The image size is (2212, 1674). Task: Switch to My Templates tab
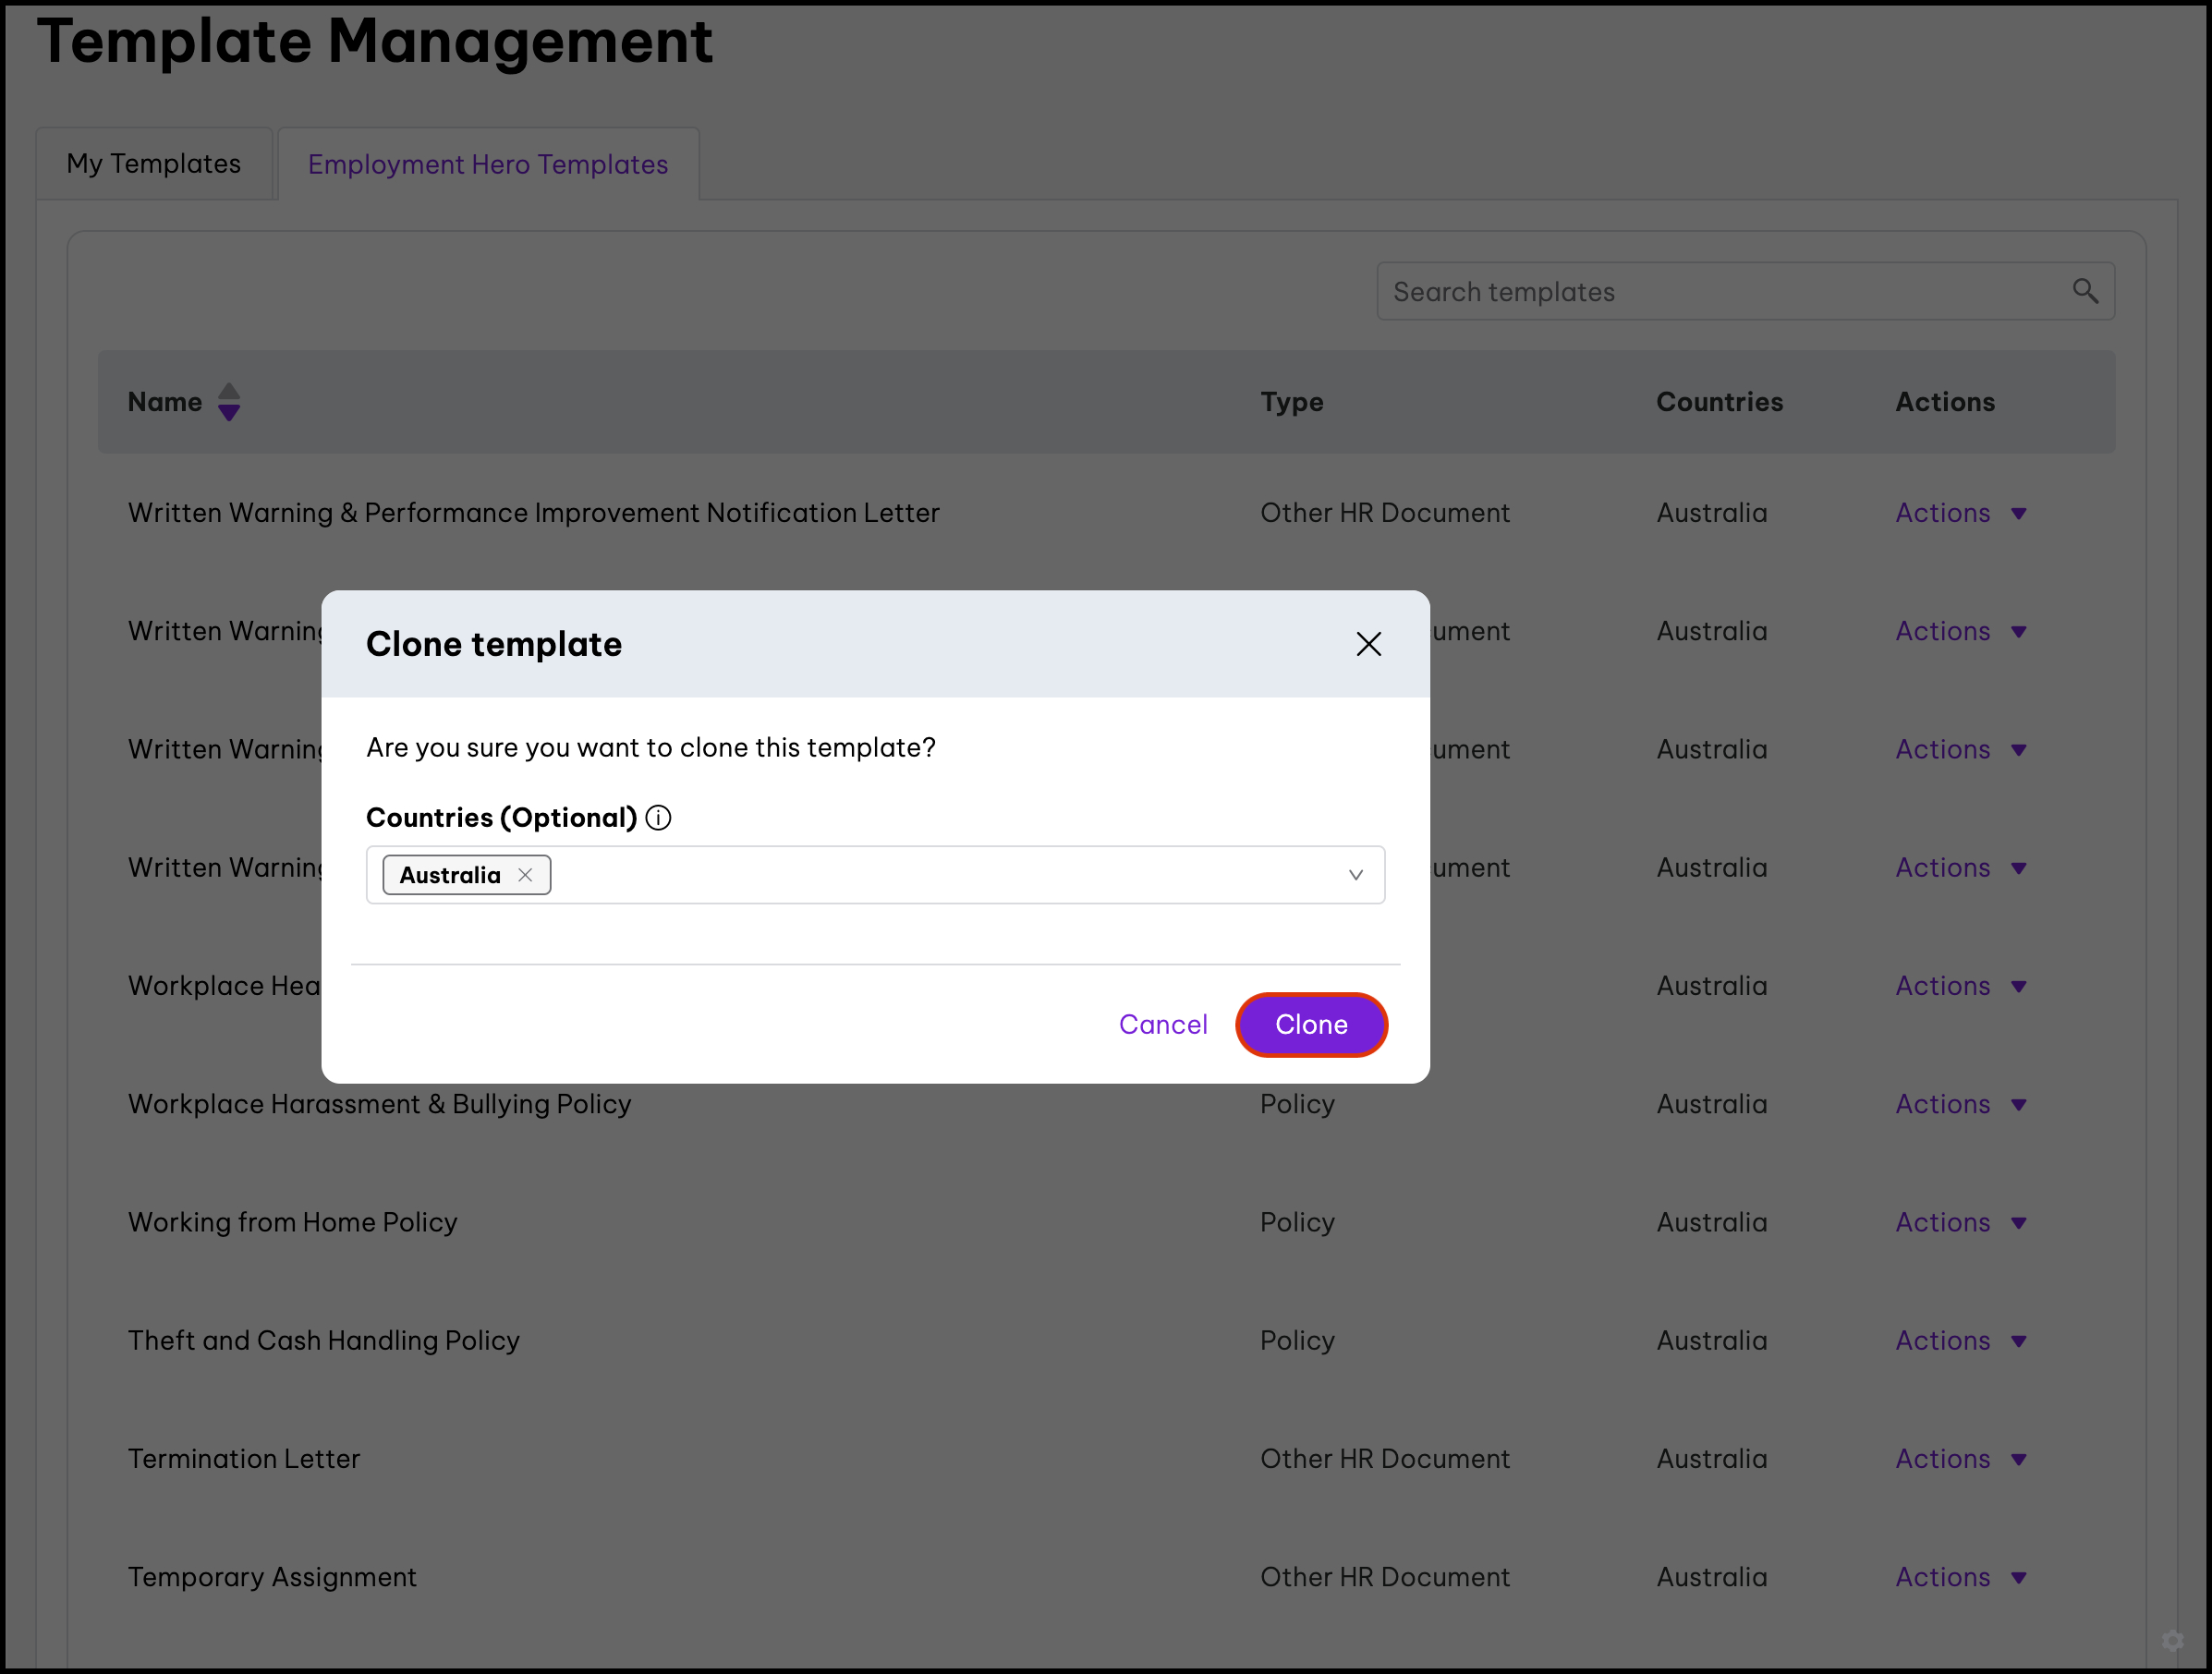click(154, 164)
